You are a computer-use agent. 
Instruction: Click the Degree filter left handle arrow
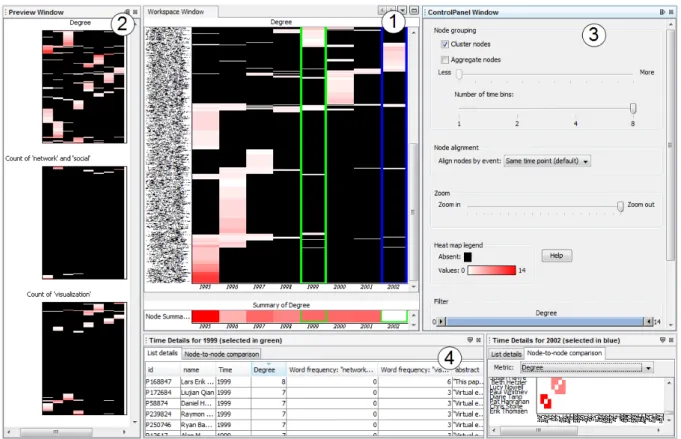pyautogui.click(x=442, y=322)
